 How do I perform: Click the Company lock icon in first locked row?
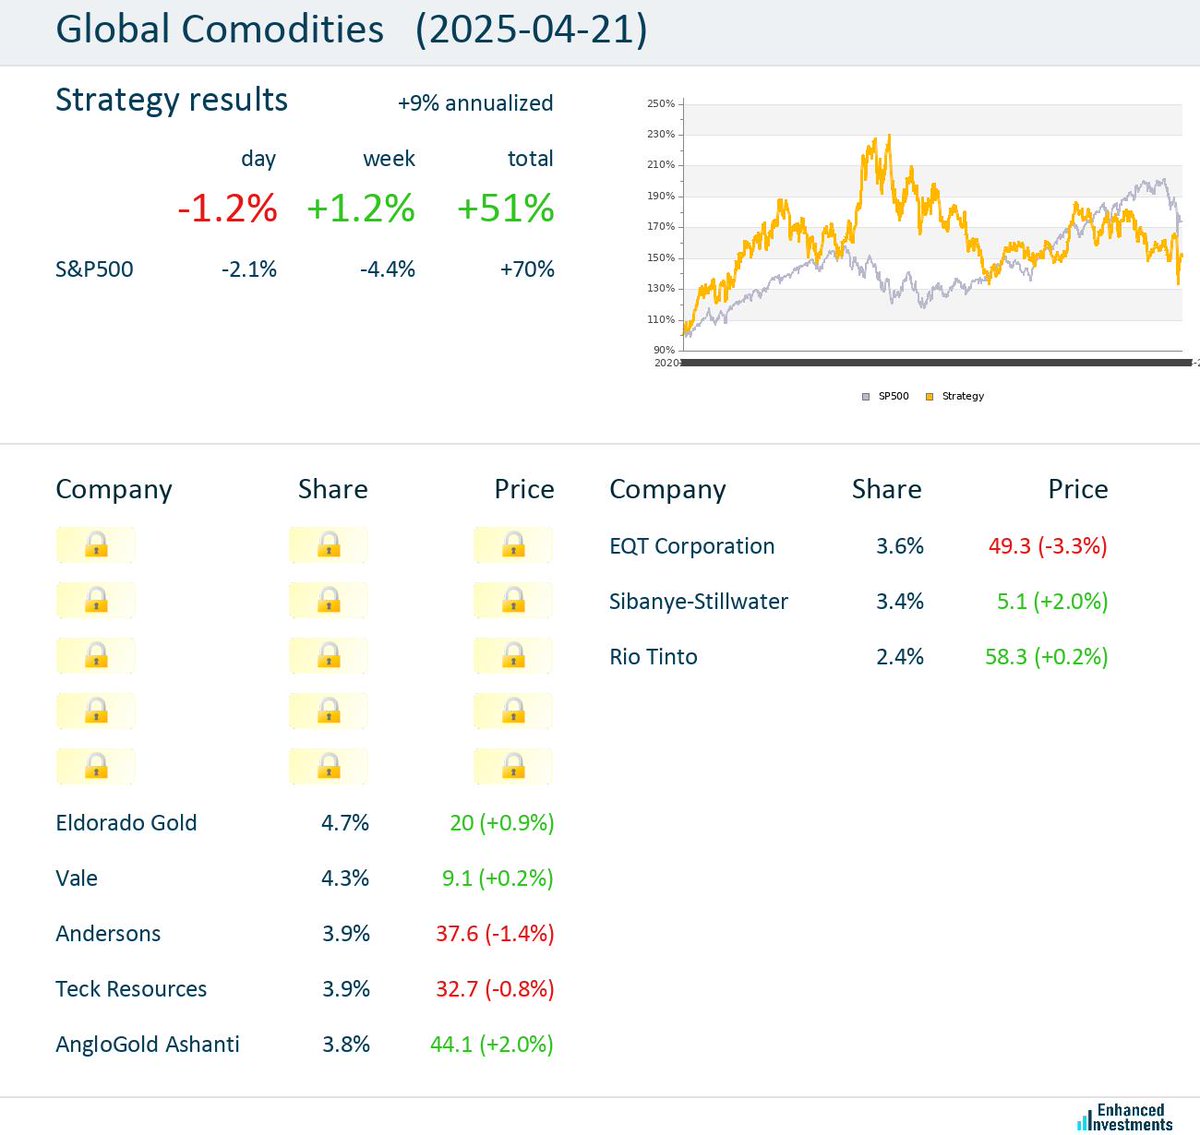[x=96, y=545]
